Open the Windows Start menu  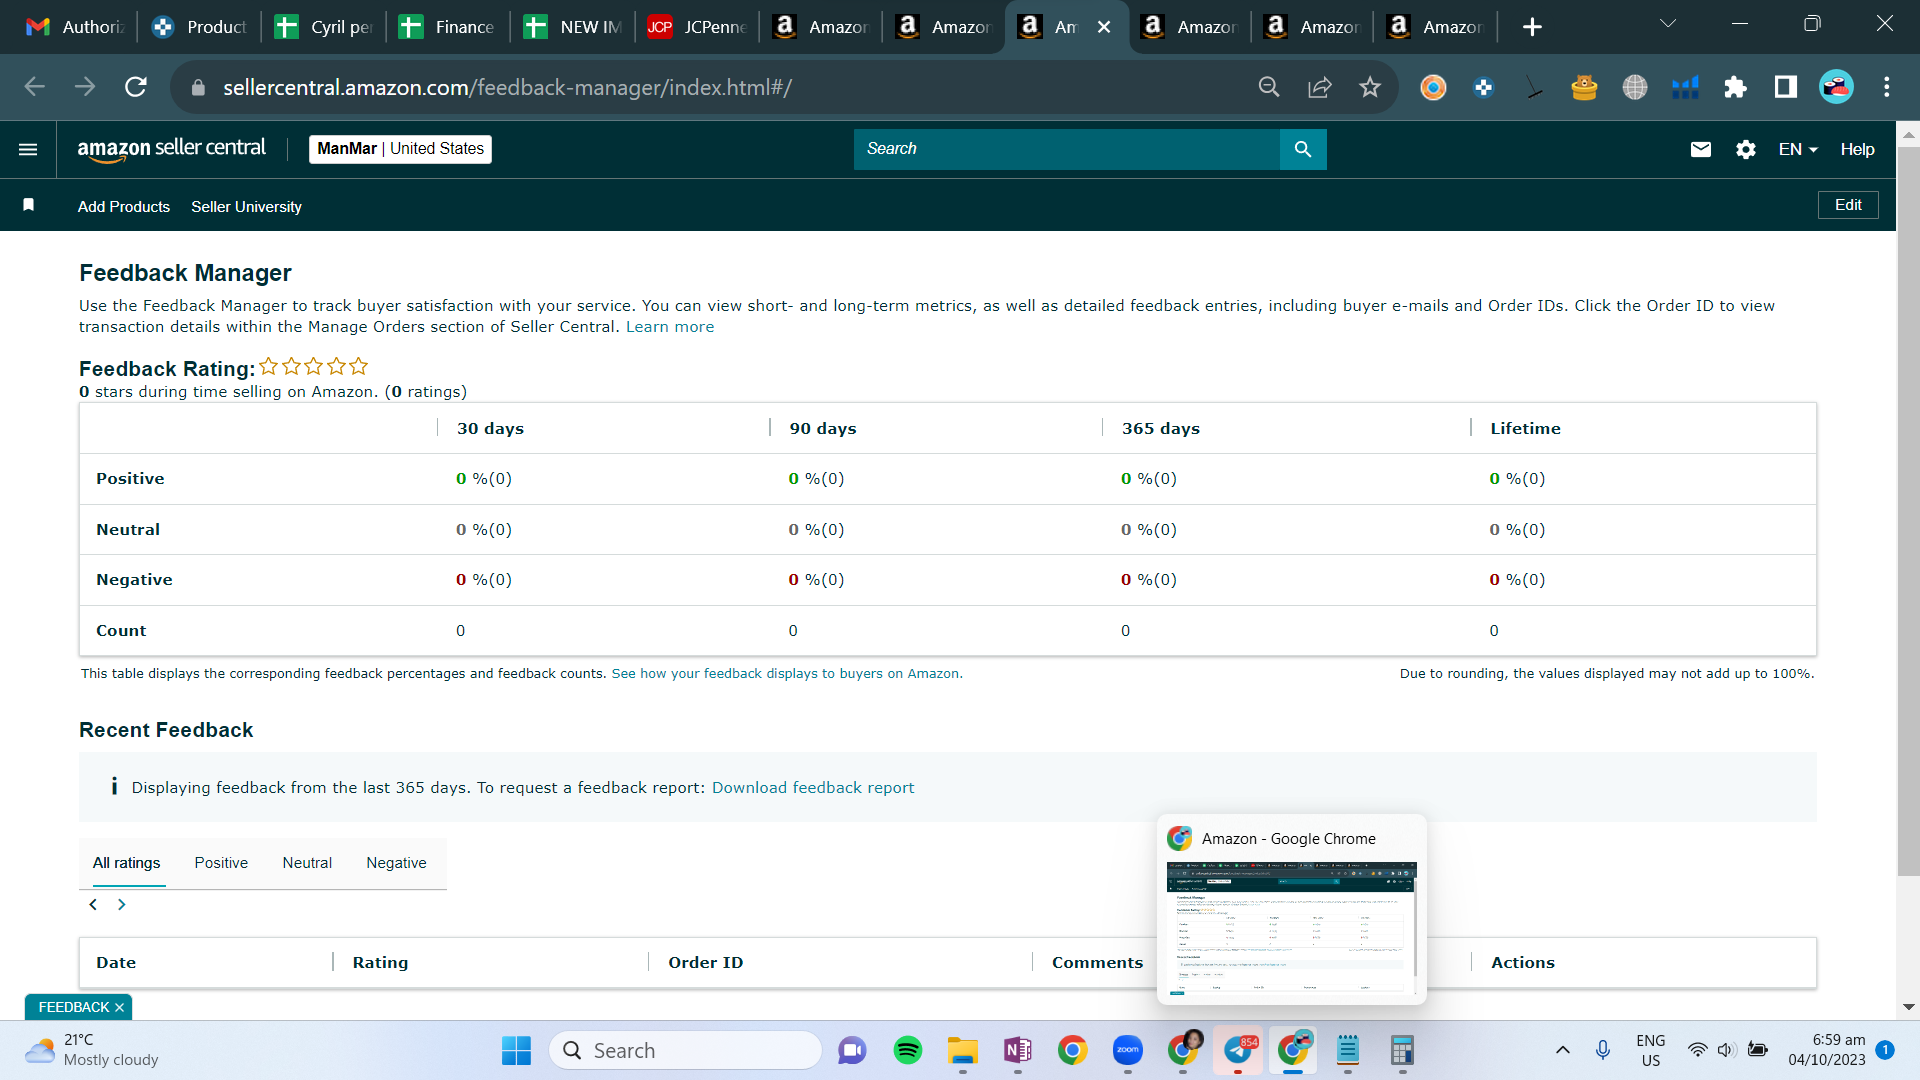516,1050
